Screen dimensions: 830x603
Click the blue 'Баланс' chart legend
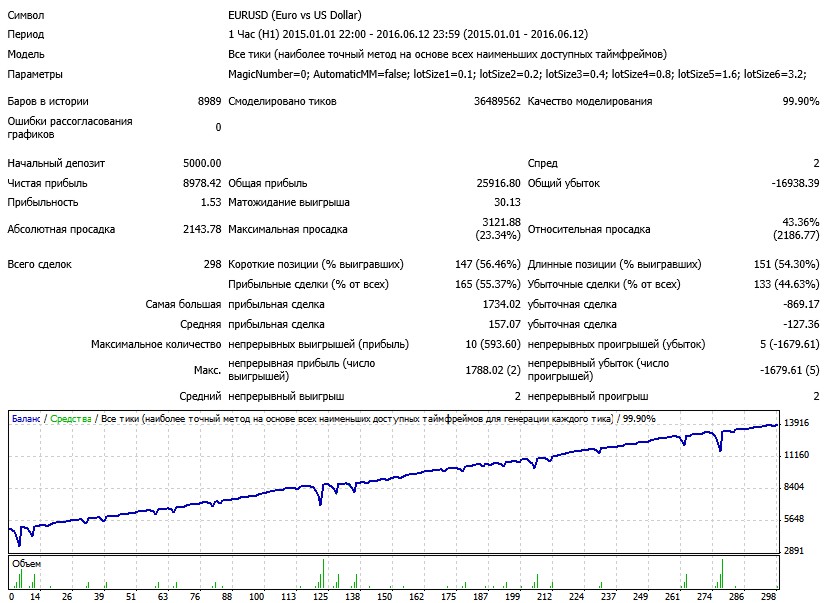(26, 419)
